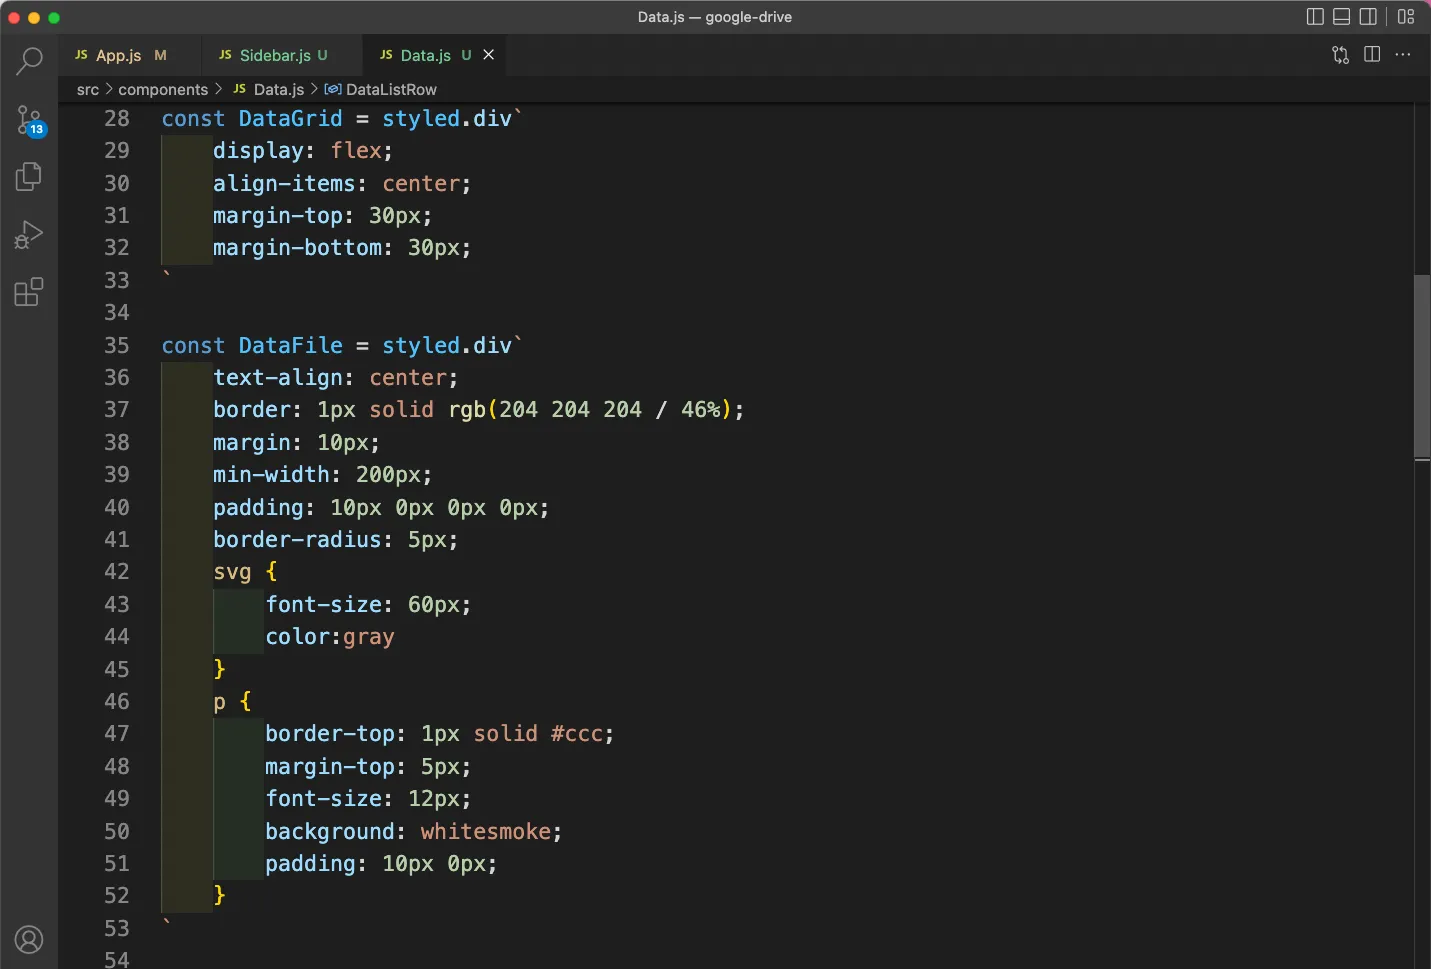Open Customize Layout options
The height and width of the screenshot is (969, 1431).
(x=1406, y=17)
